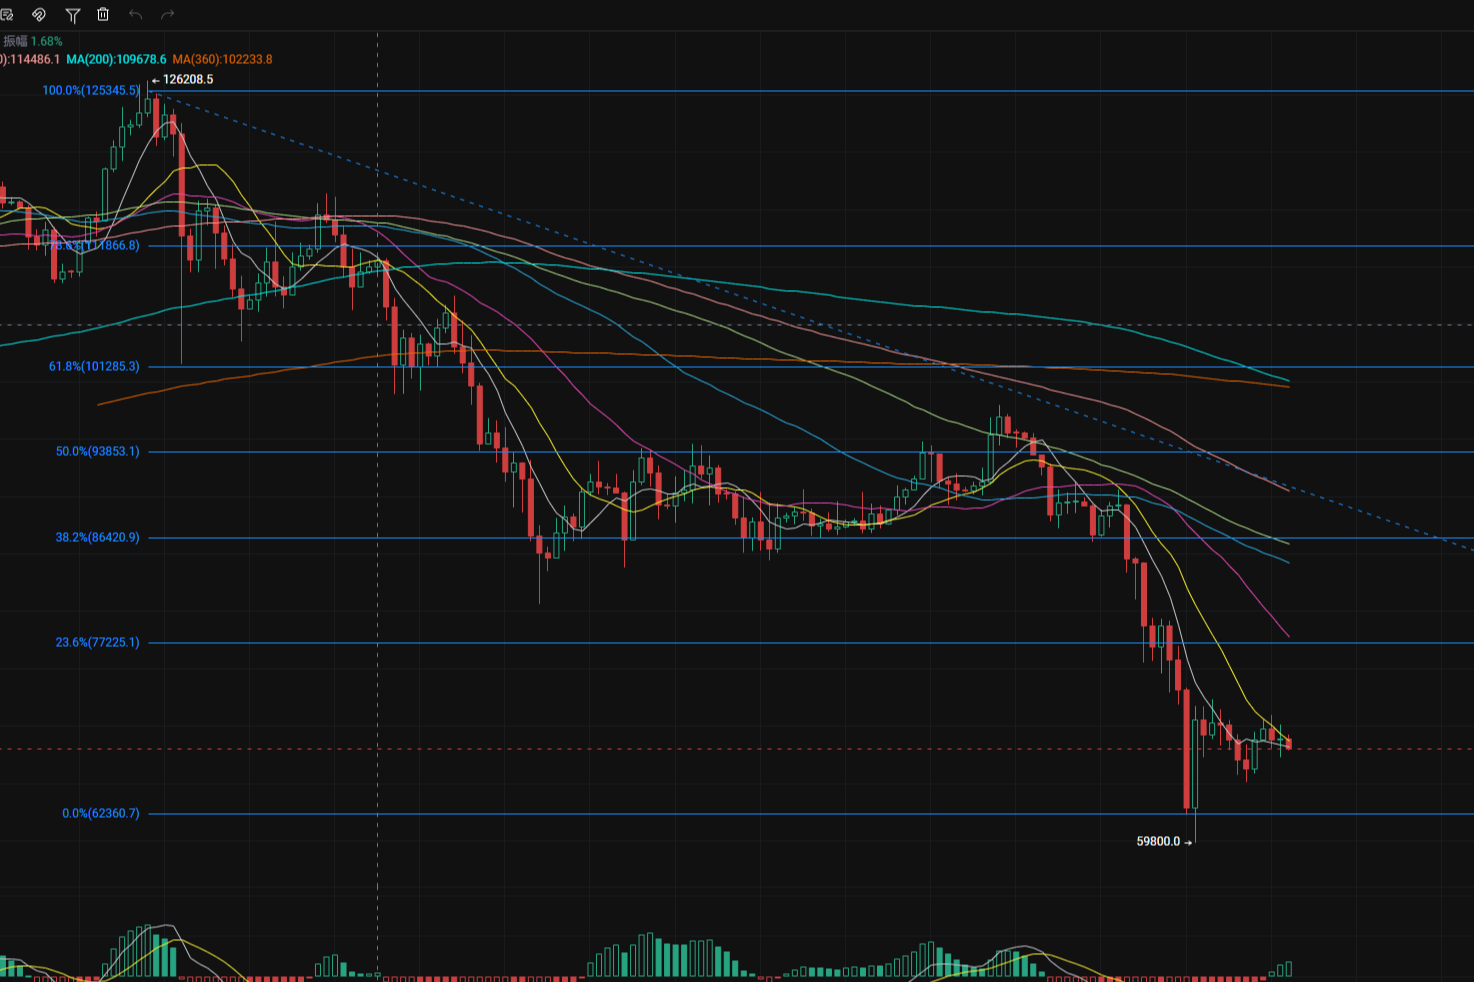
Task: Select the MA(200) indicator label
Action: (116, 60)
